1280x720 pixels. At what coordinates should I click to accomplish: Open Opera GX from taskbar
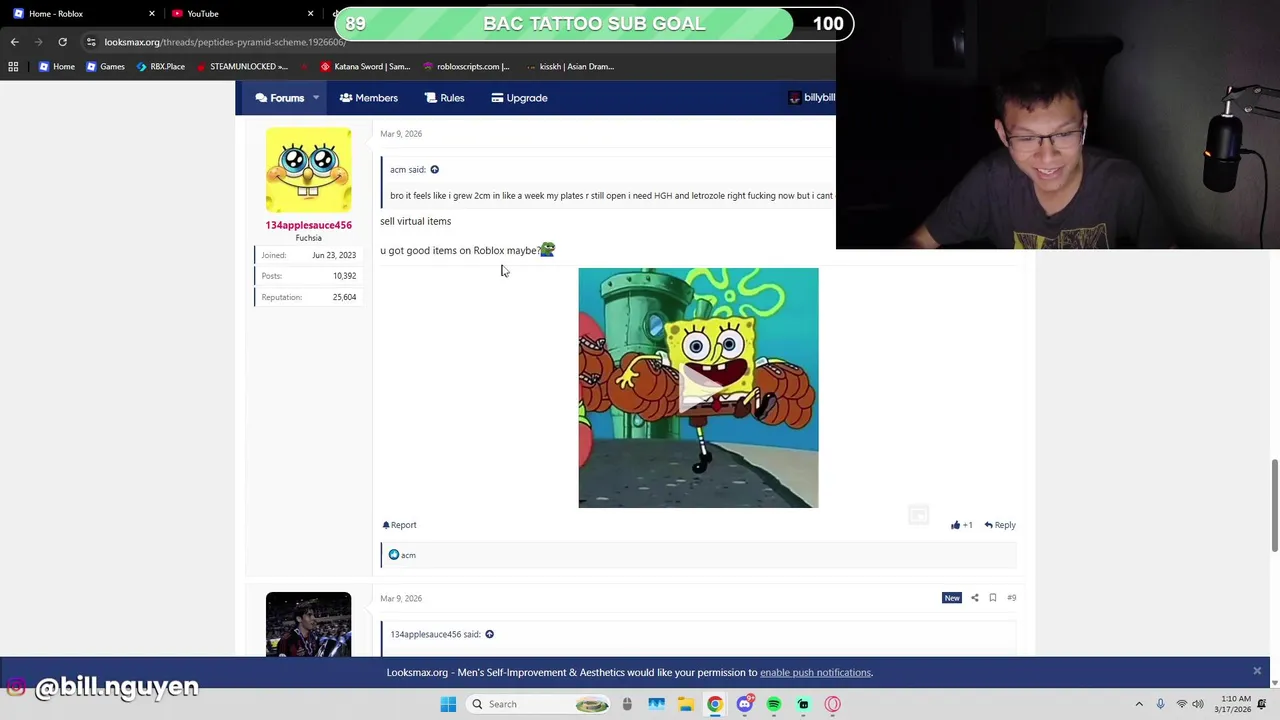832,704
